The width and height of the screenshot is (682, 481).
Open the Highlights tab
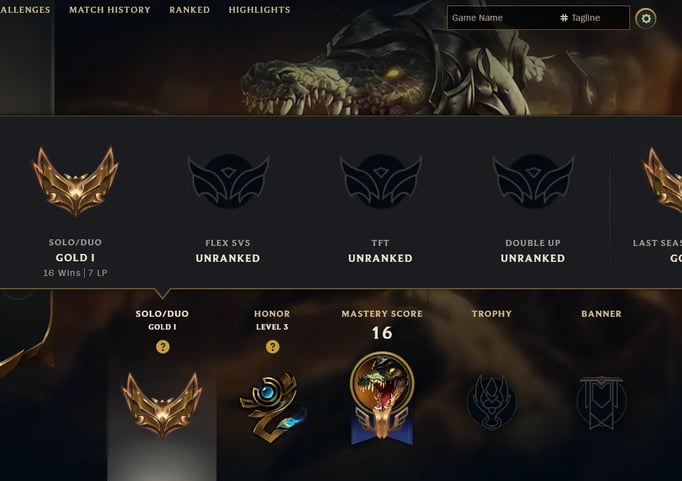tap(259, 10)
